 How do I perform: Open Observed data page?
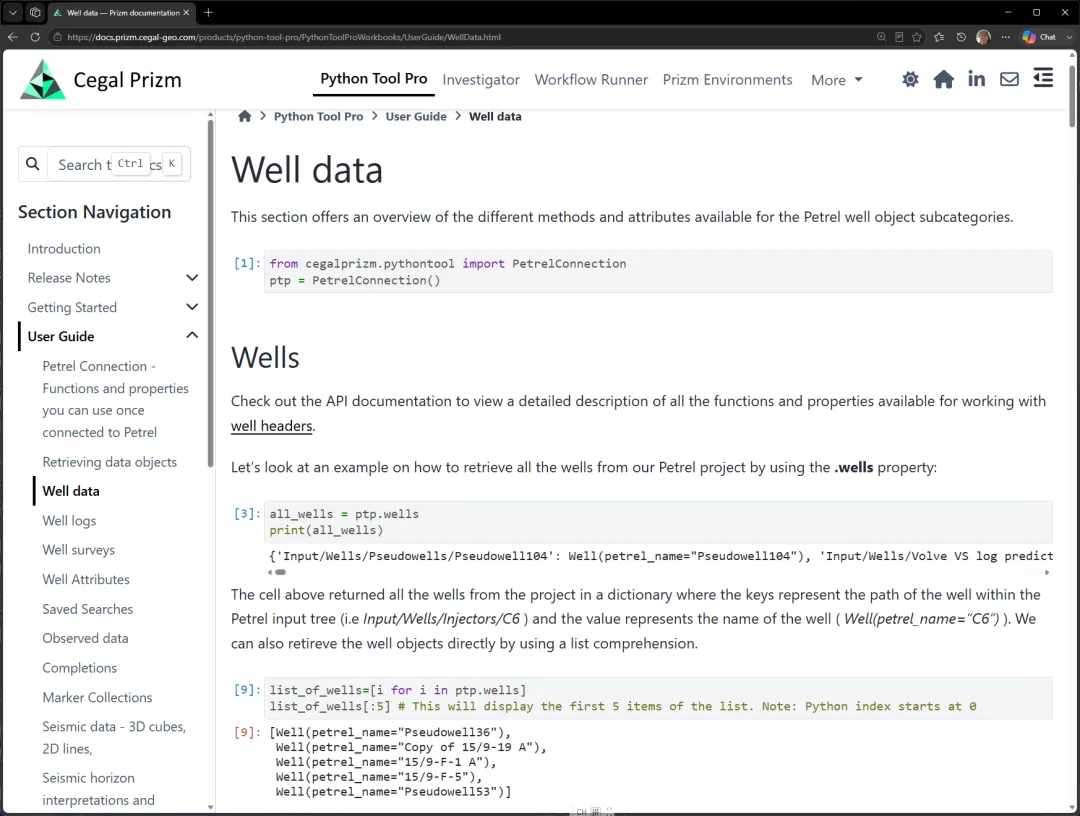point(85,638)
